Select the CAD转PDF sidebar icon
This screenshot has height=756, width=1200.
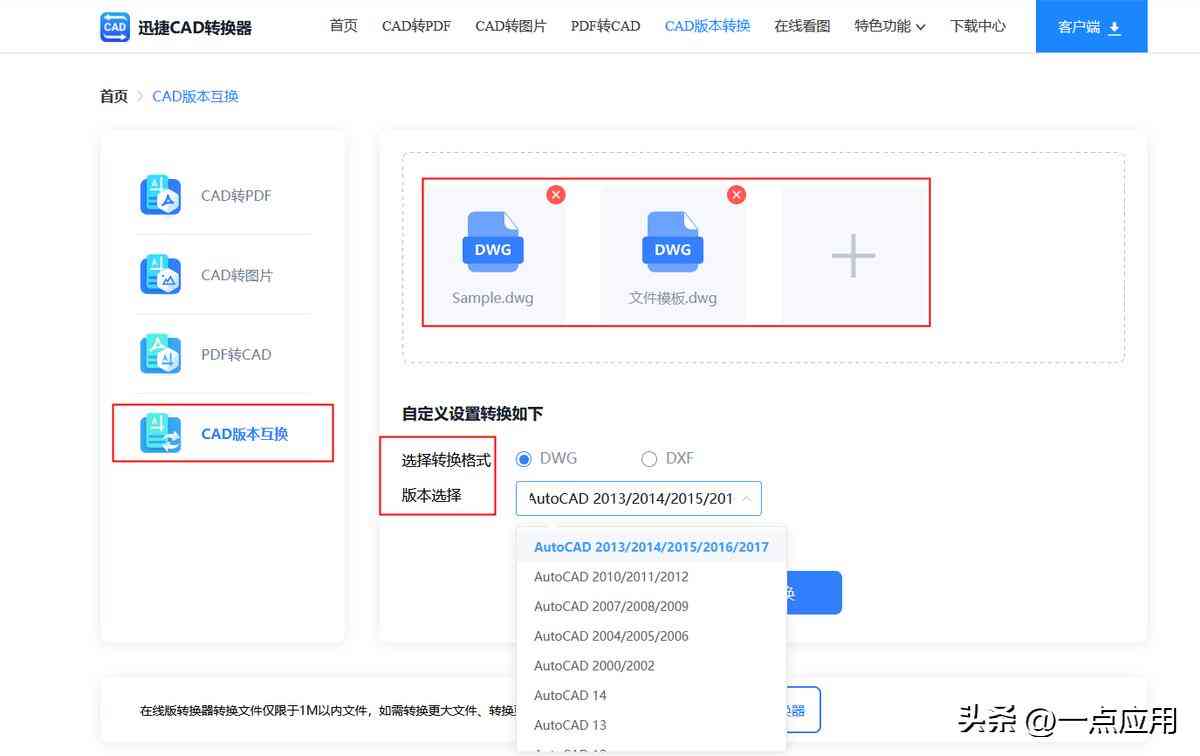160,195
